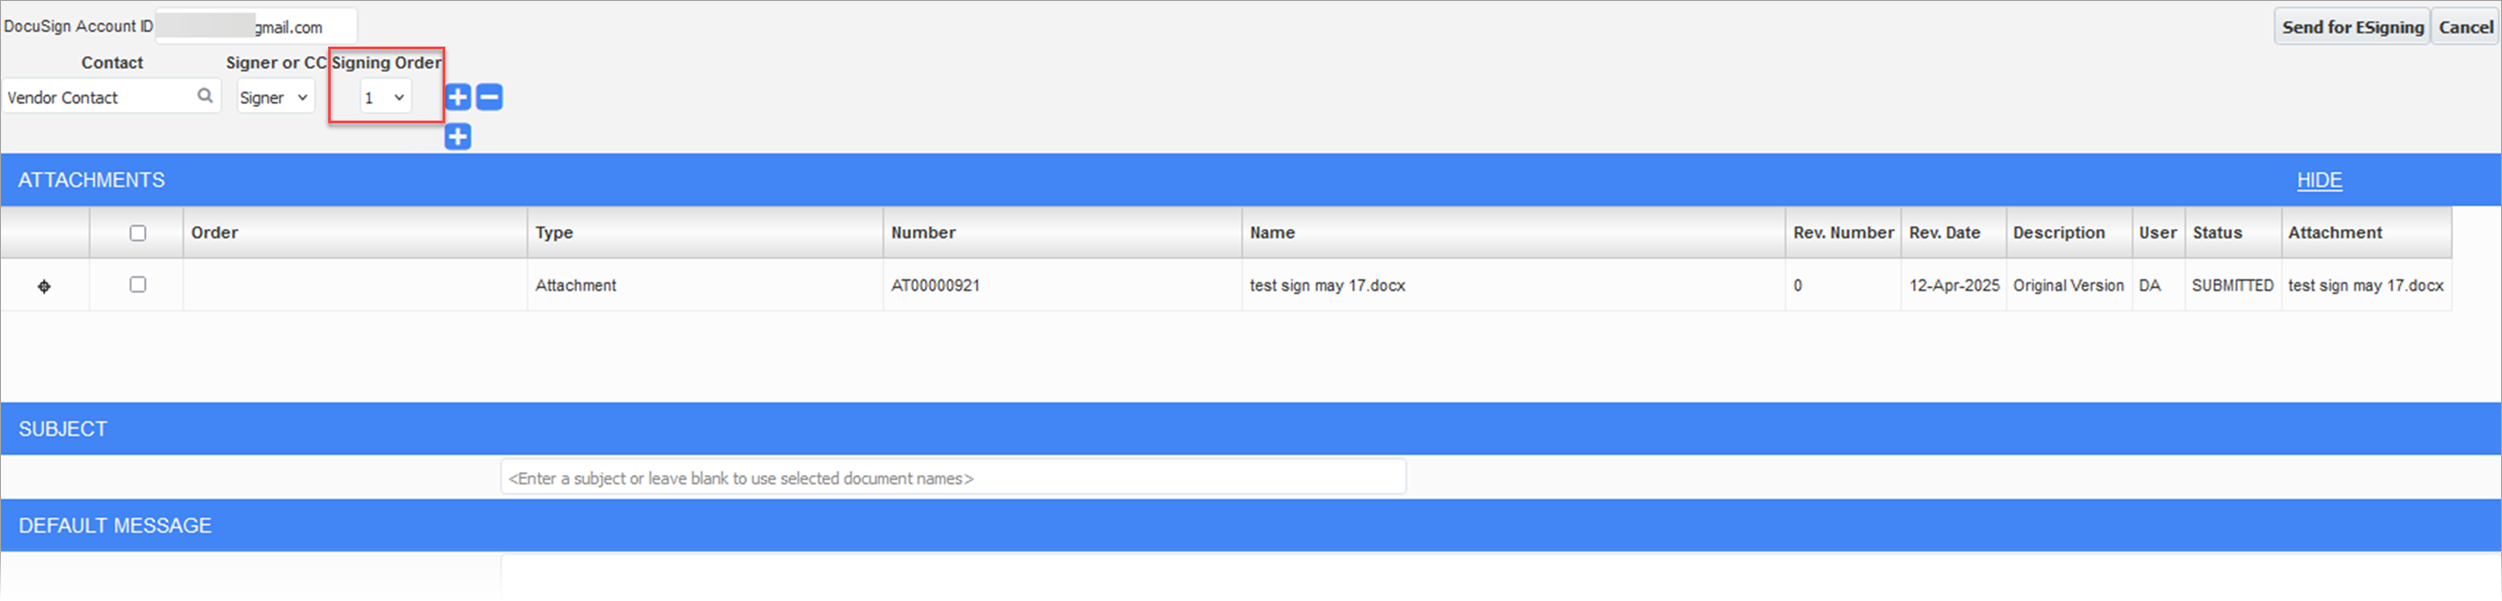Click the DocuSign Account ID field
The image size is (2502, 601).
coord(256,27)
